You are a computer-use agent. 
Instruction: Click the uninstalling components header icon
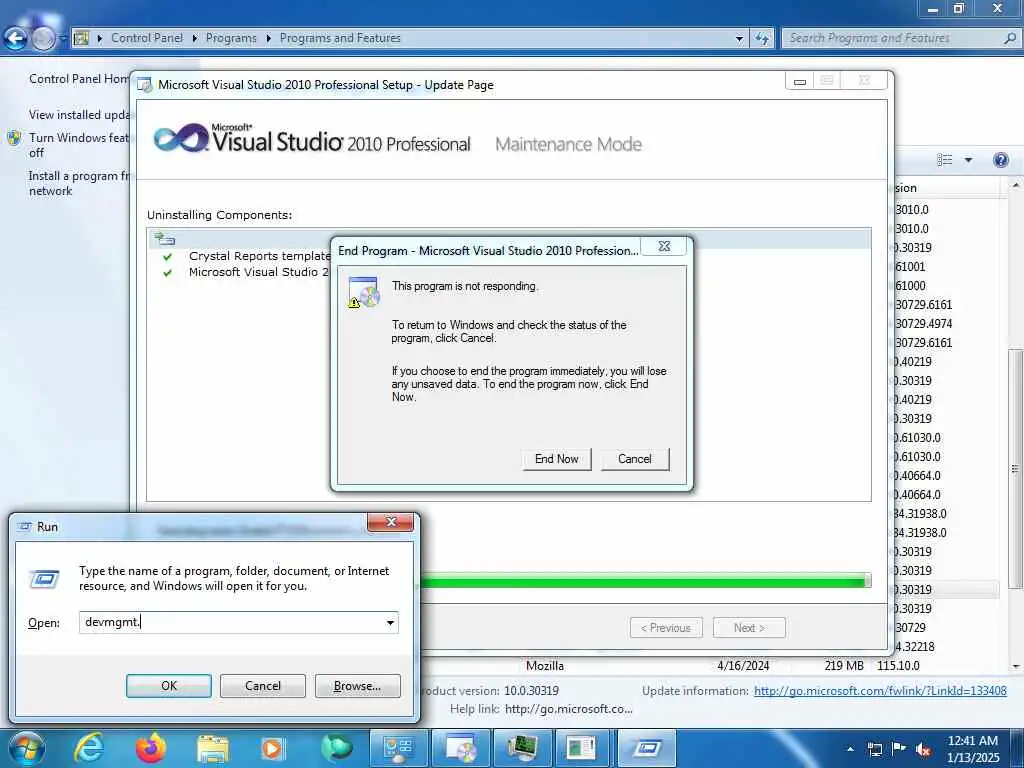coord(165,239)
